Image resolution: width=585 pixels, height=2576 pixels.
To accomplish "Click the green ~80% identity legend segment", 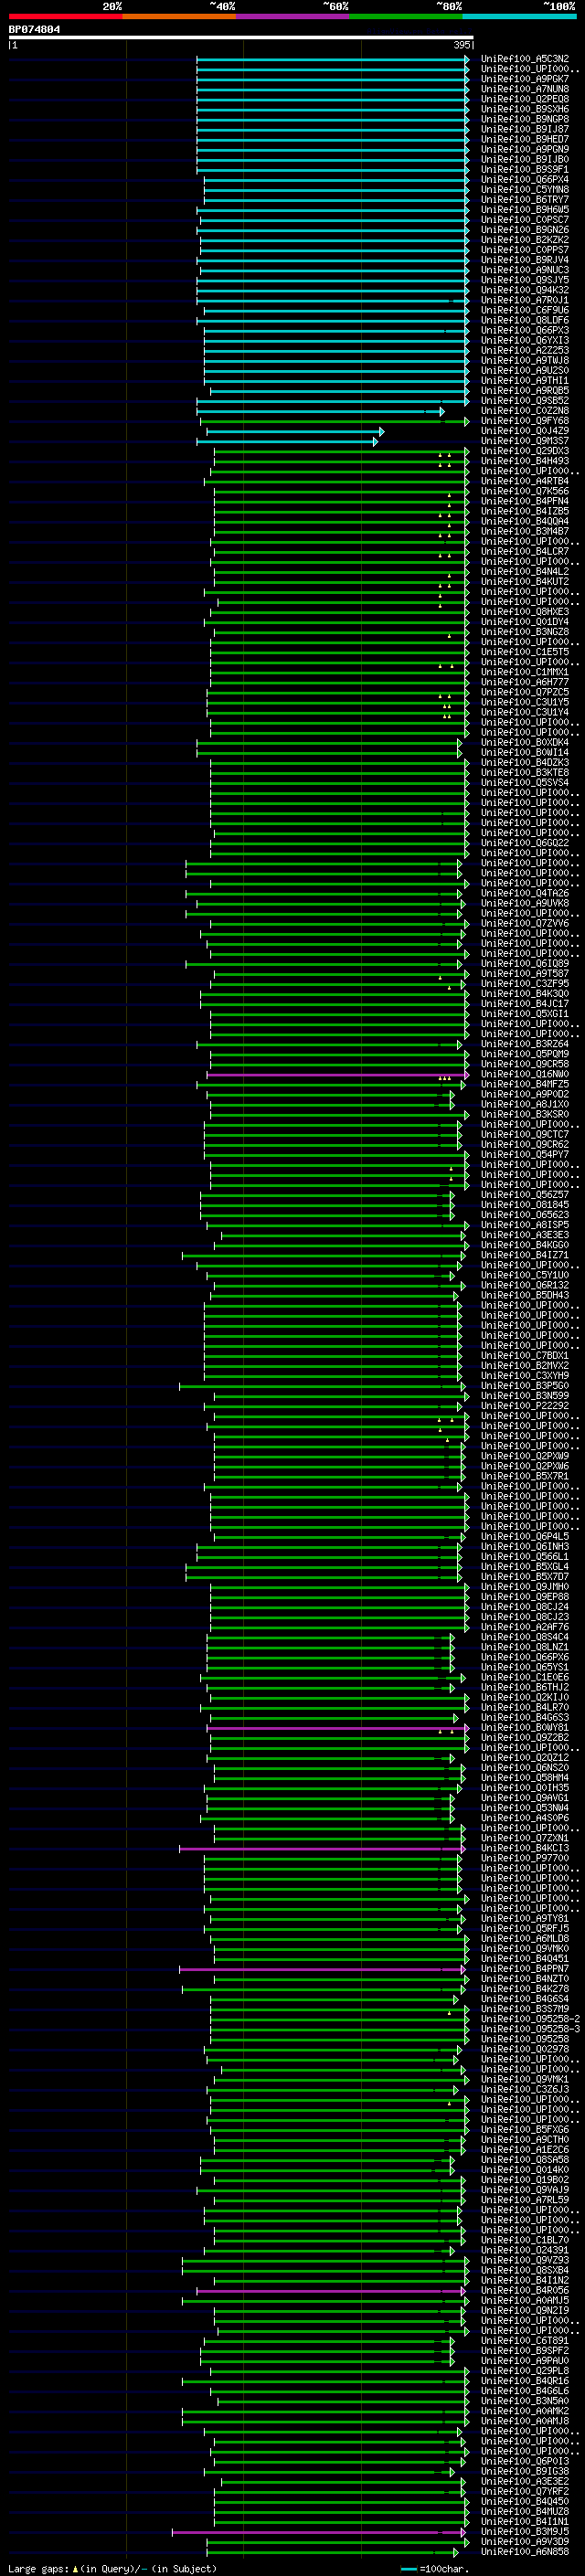I will click(x=406, y=16).
